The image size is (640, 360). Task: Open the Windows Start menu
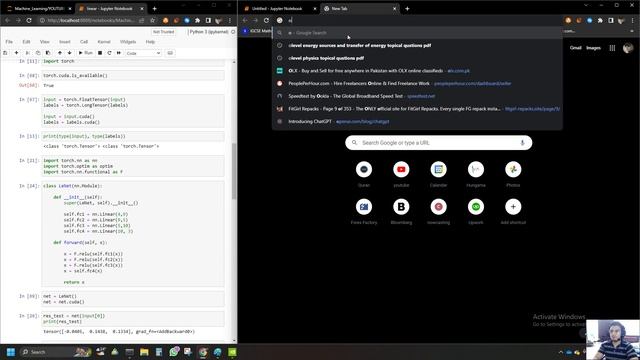click(11, 352)
